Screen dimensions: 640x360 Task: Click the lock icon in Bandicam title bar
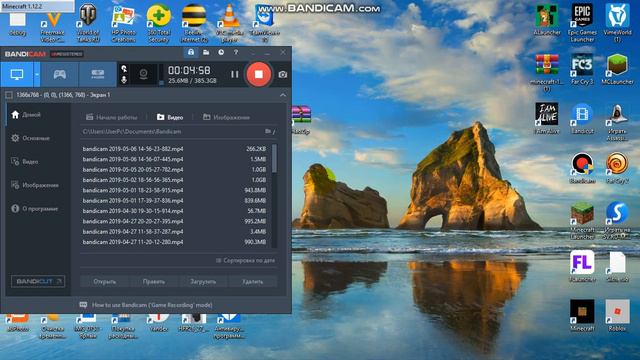click(191, 52)
